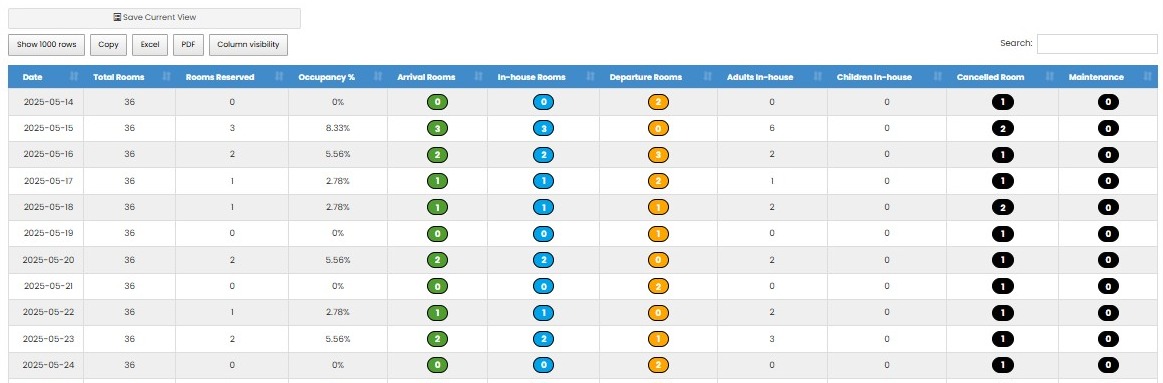Screen dimensions: 1163x383
Task: Click the Departure Rooms header label
Action: (x=645, y=77)
